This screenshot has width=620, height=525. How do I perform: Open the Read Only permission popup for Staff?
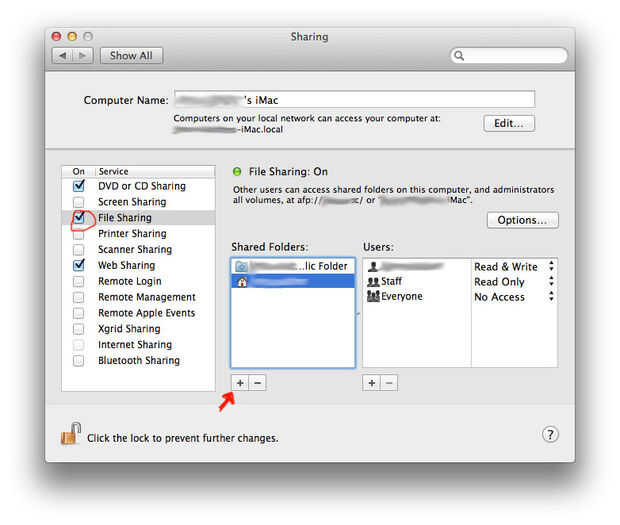click(514, 281)
